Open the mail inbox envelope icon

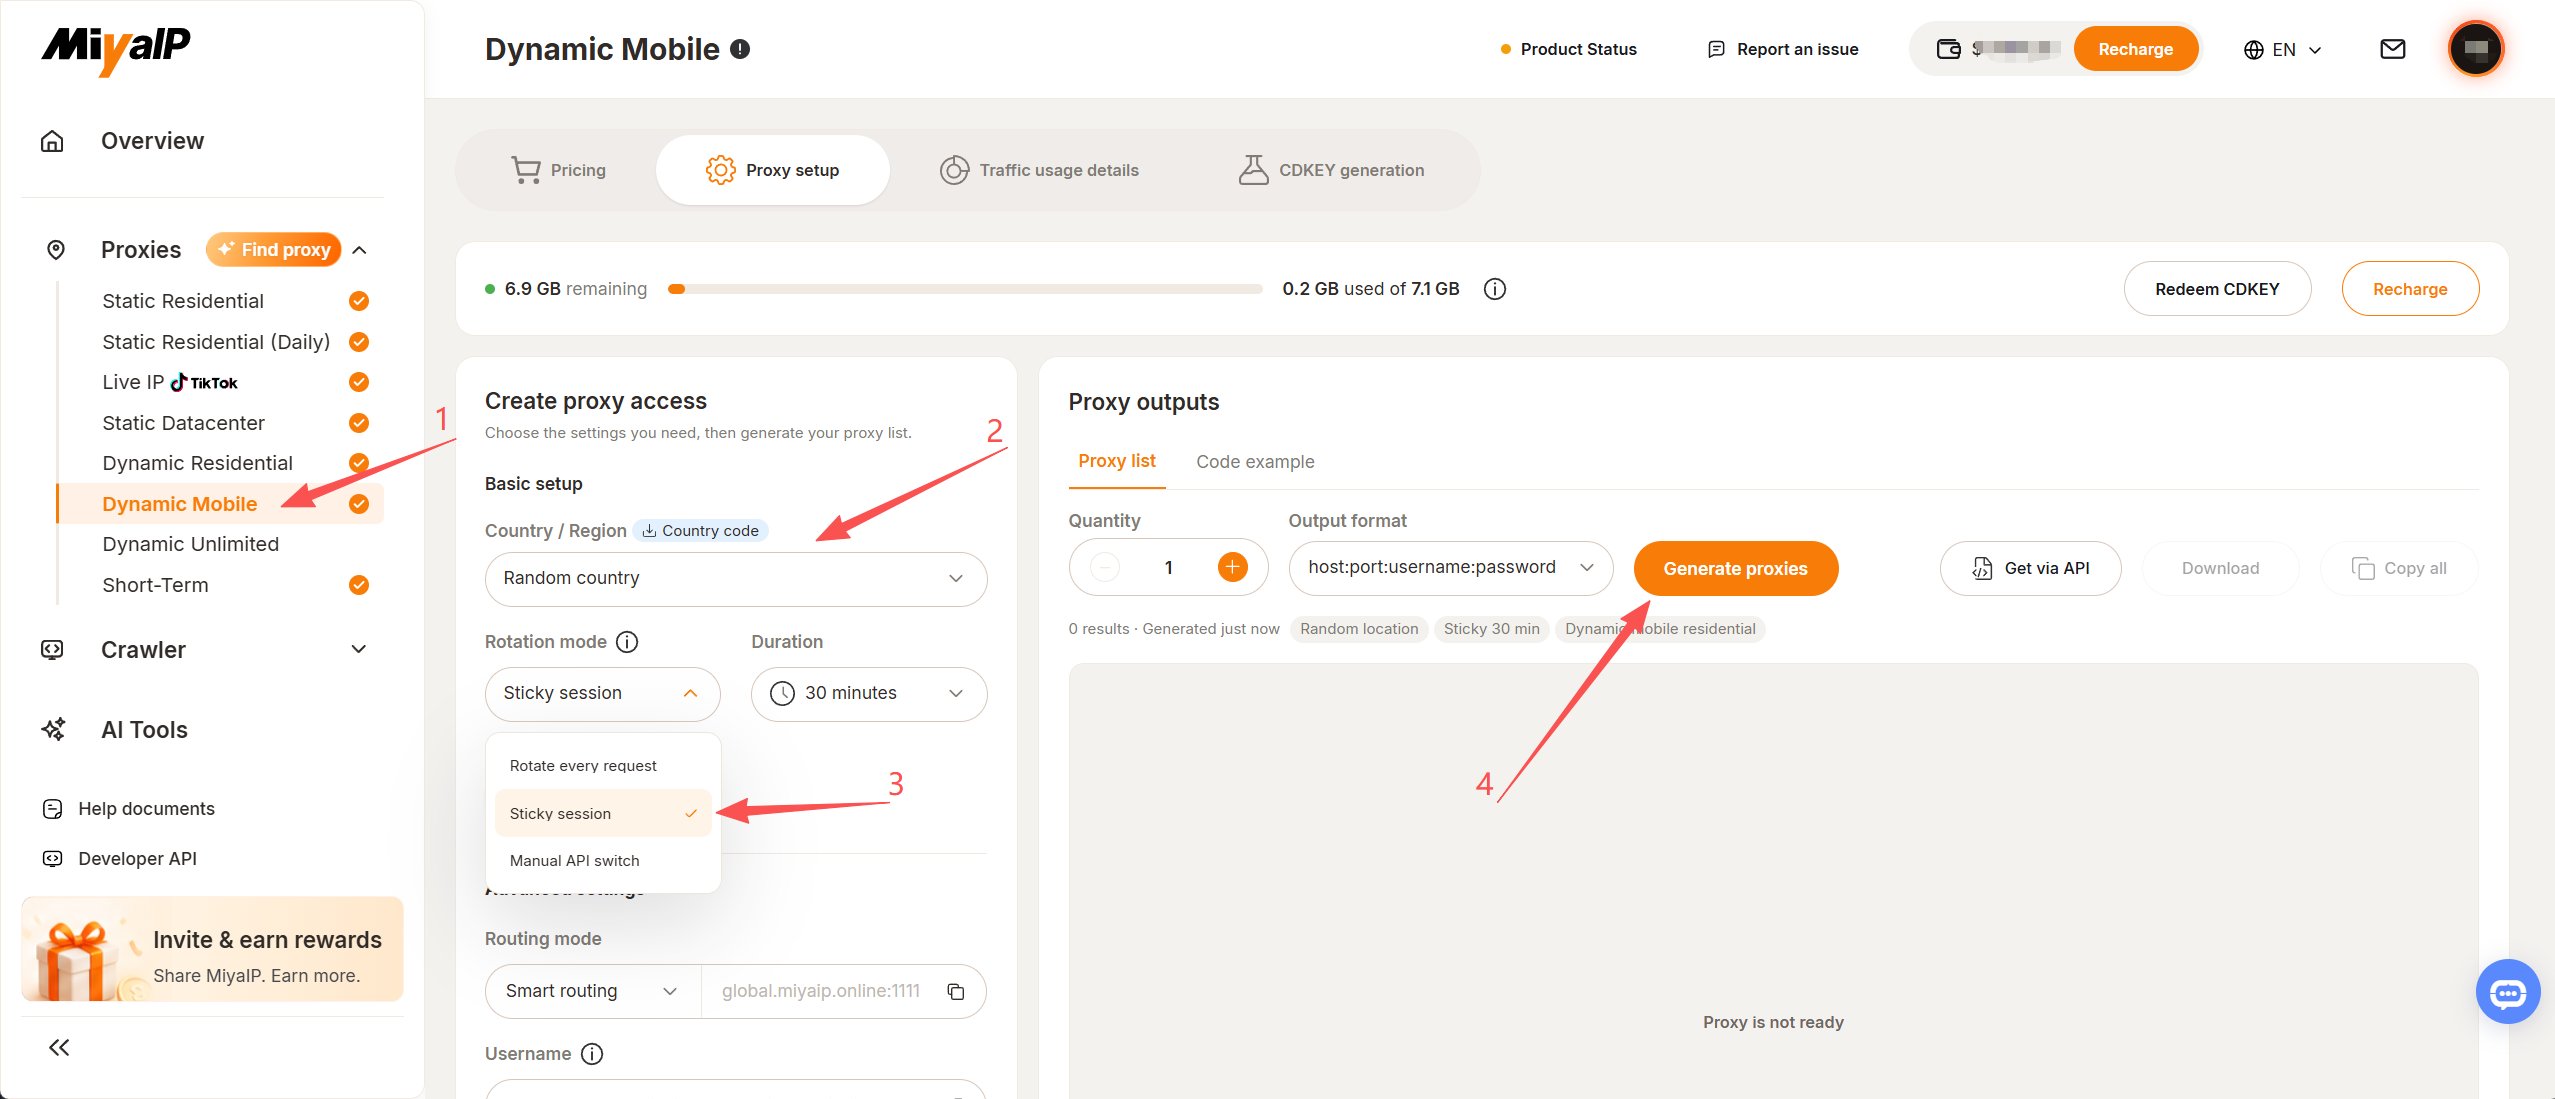2392,49
